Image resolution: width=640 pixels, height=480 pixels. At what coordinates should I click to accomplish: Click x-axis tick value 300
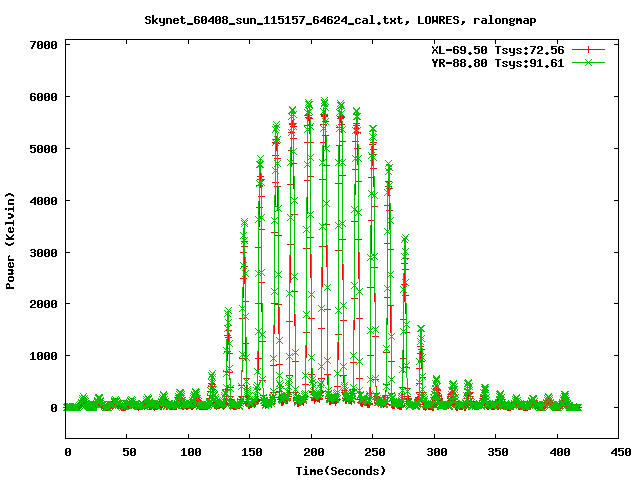click(x=436, y=452)
